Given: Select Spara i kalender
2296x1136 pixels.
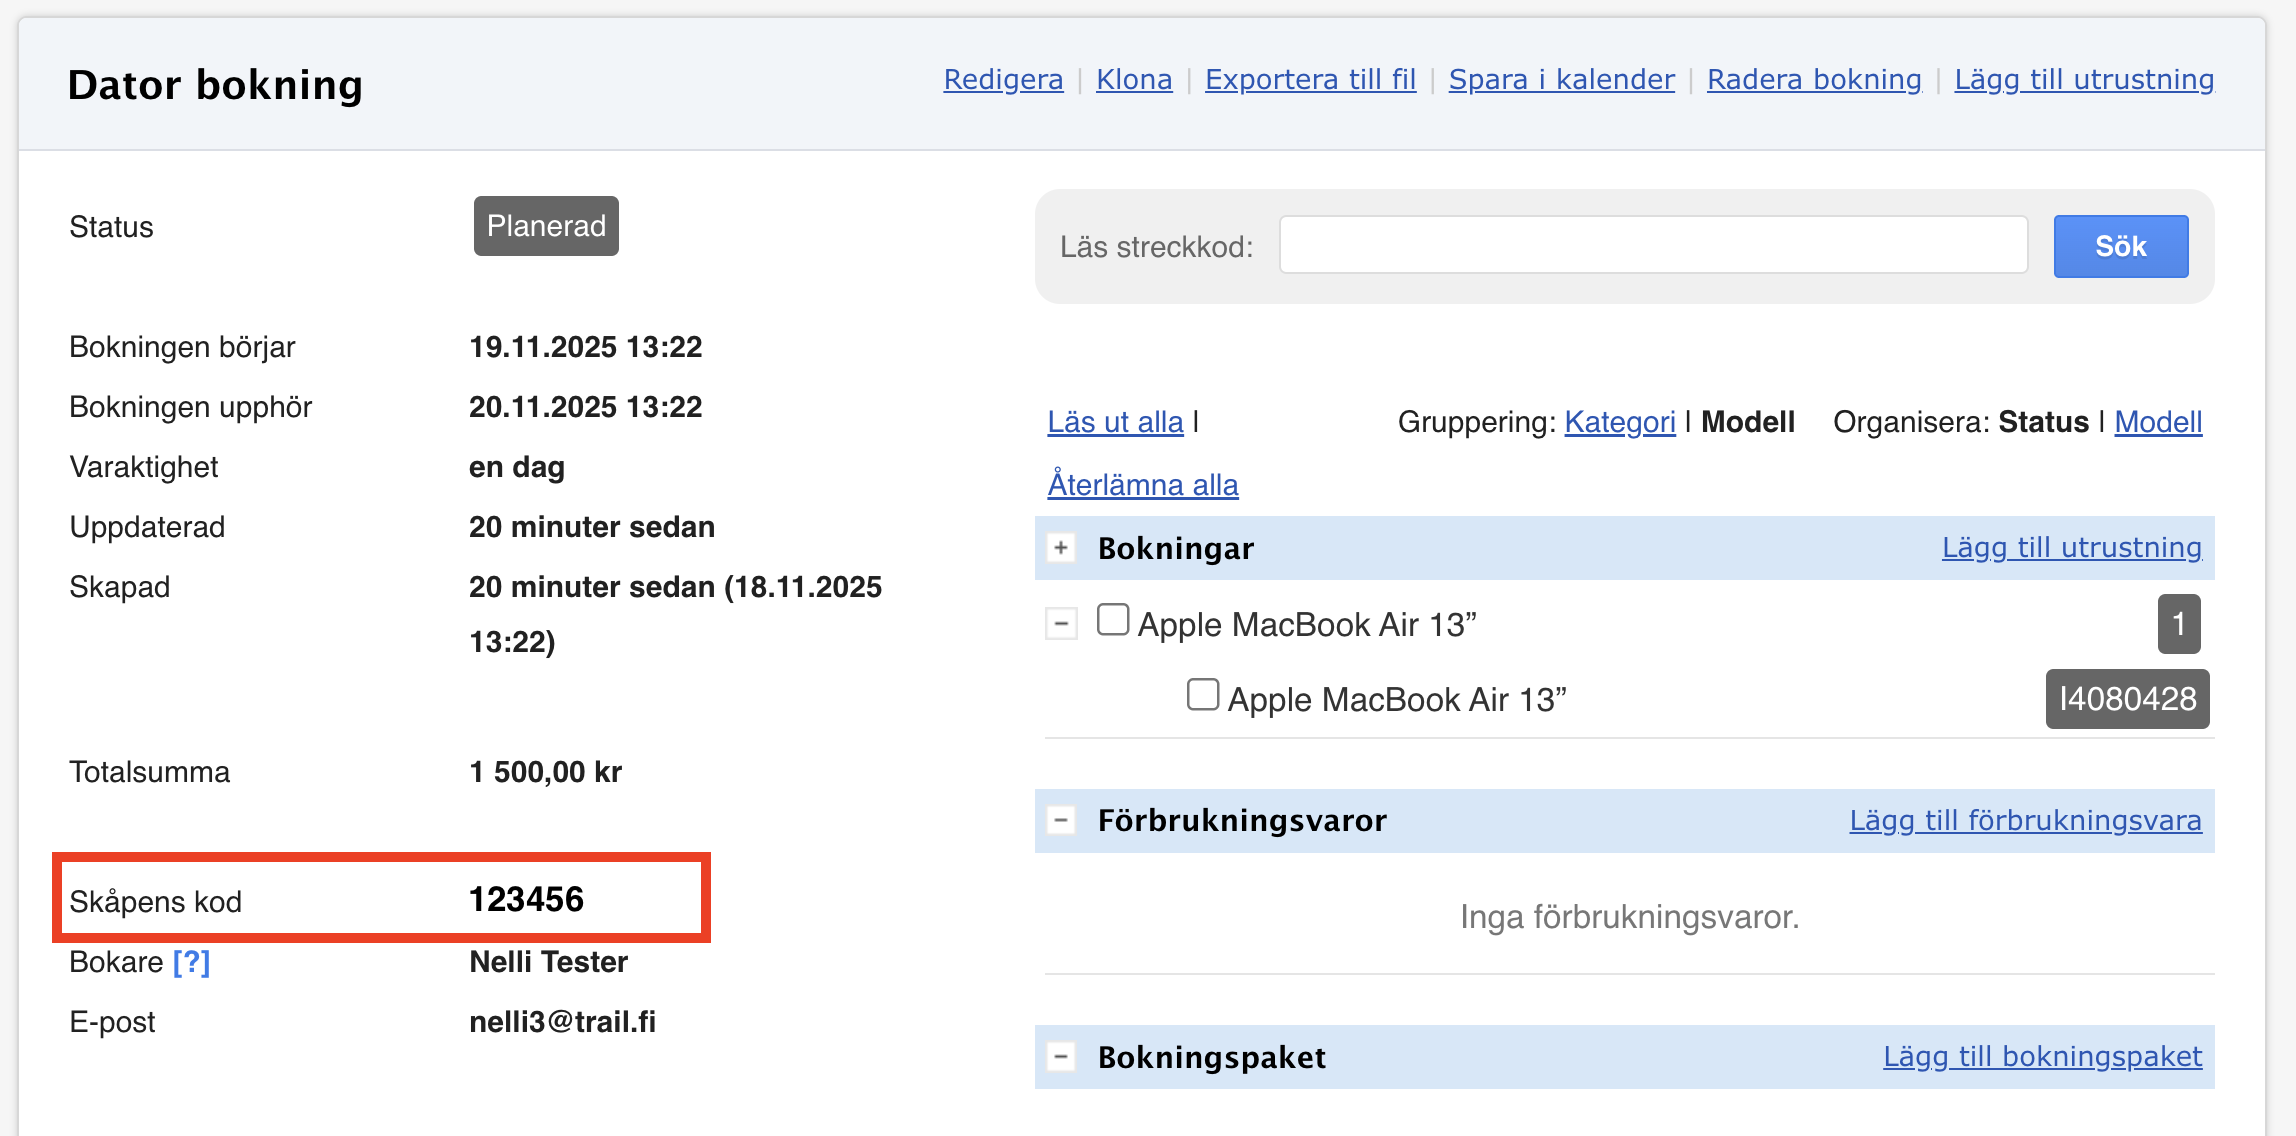Looking at the screenshot, I should click(x=1561, y=79).
